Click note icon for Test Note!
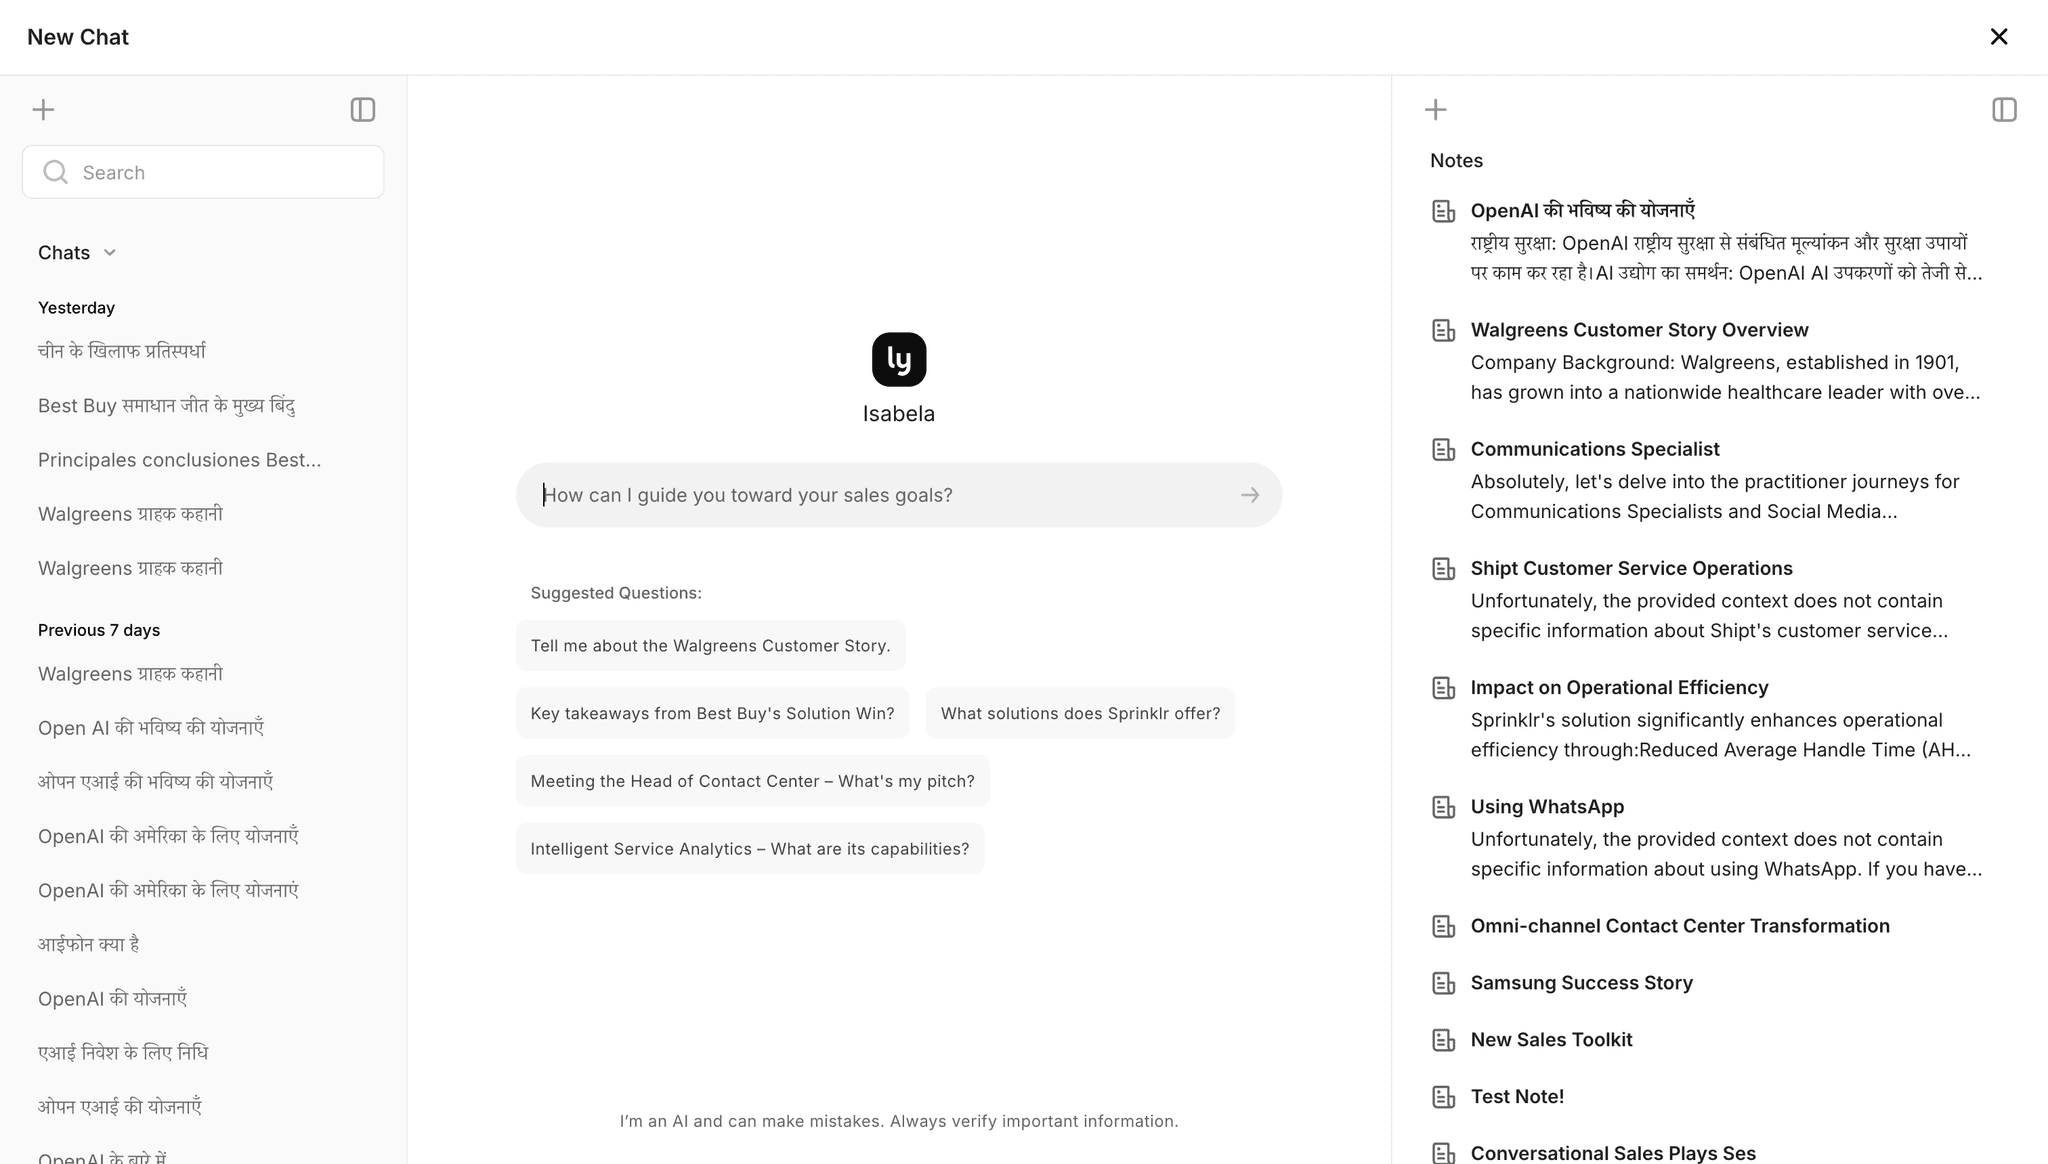This screenshot has height=1164, width=2048. click(1443, 1097)
